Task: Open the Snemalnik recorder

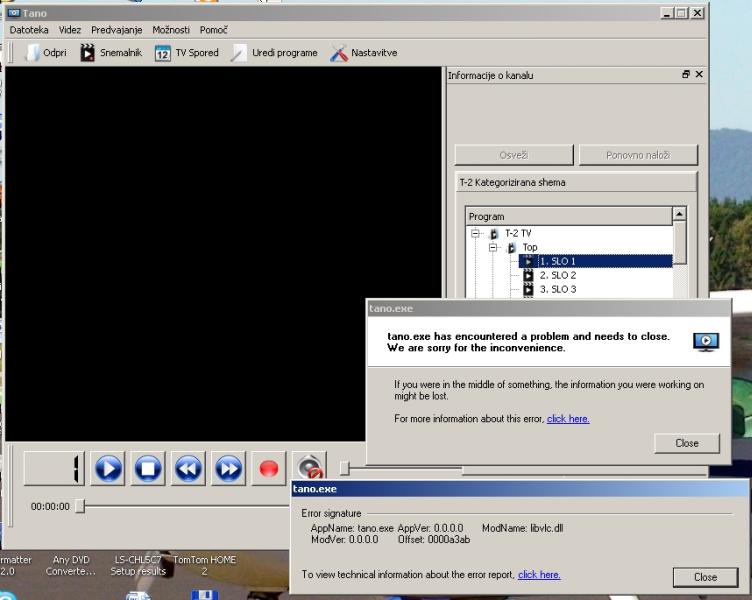Action: (x=112, y=53)
